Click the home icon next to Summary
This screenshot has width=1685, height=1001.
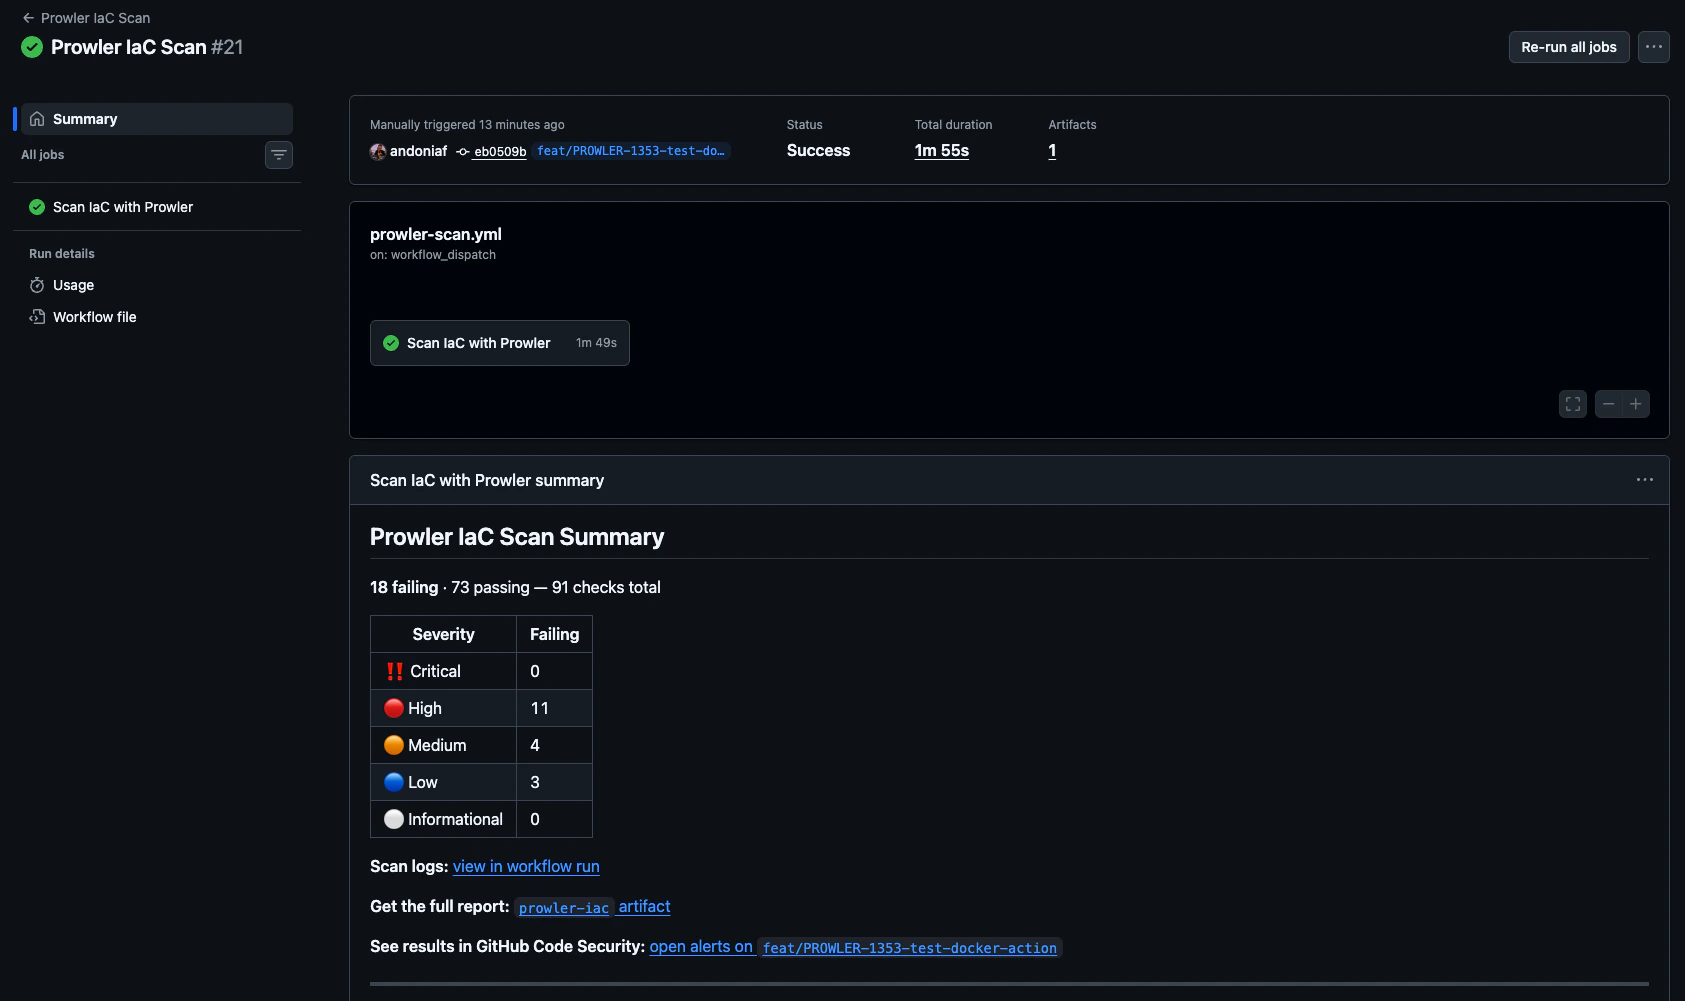[36, 118]
